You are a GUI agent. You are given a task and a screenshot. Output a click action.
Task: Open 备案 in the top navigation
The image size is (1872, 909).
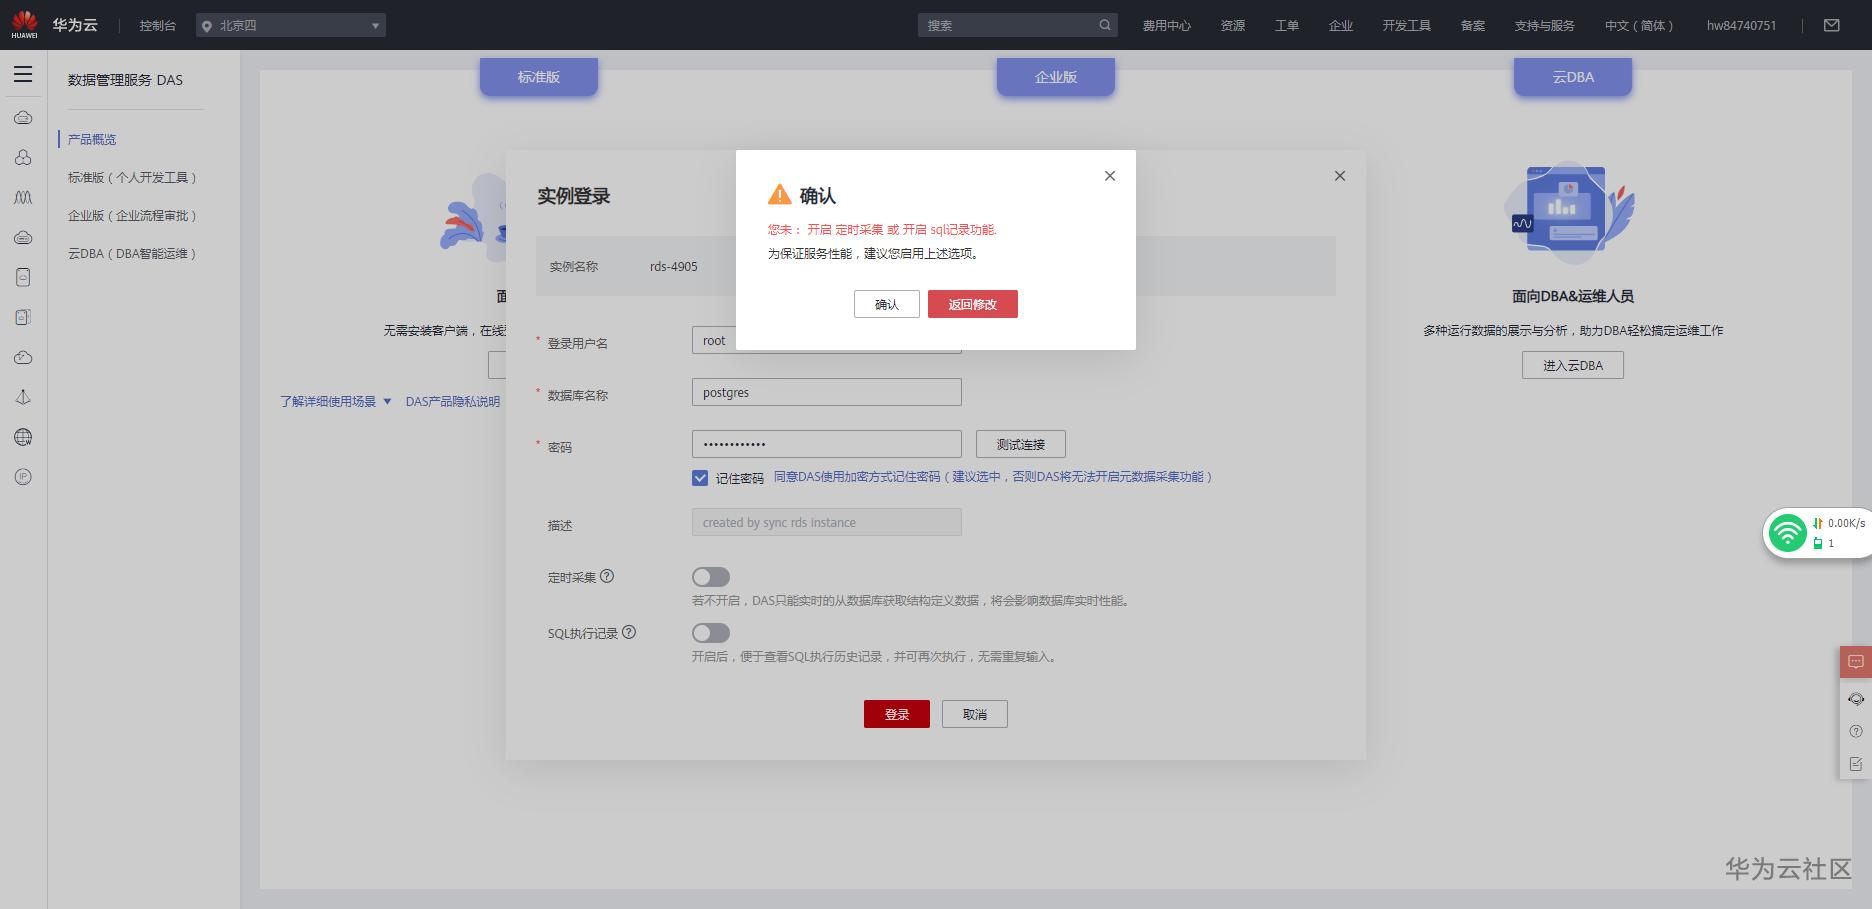pos(1473,25)
